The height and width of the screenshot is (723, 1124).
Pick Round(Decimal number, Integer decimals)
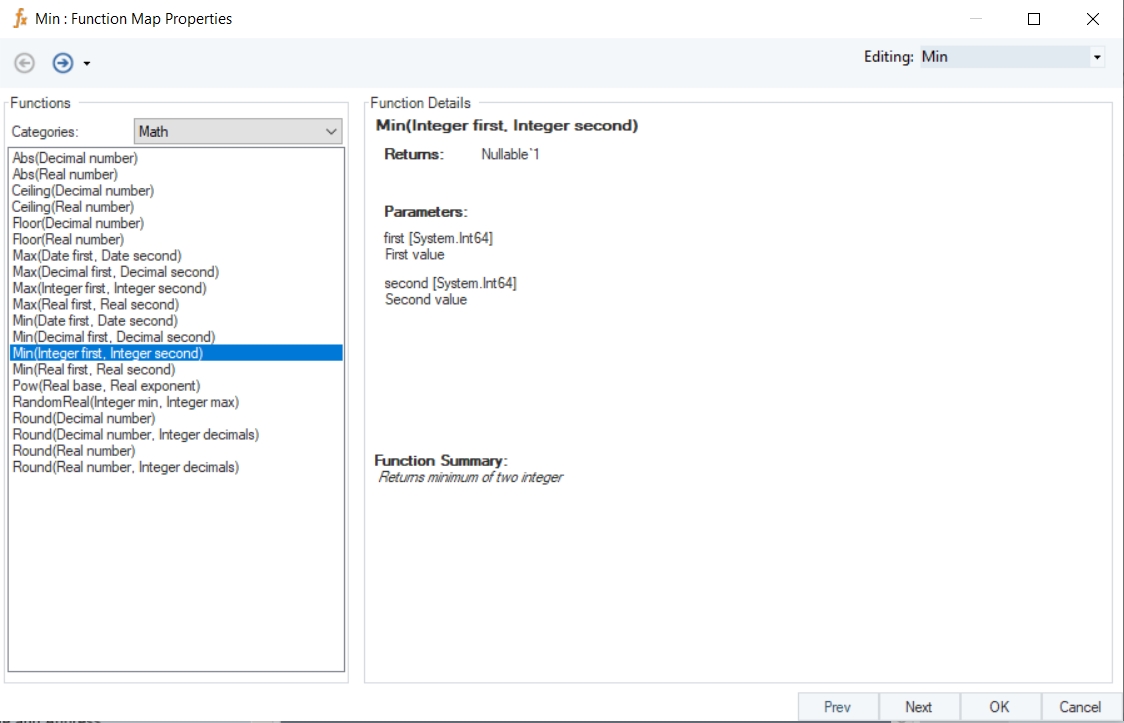coord(135,435)
